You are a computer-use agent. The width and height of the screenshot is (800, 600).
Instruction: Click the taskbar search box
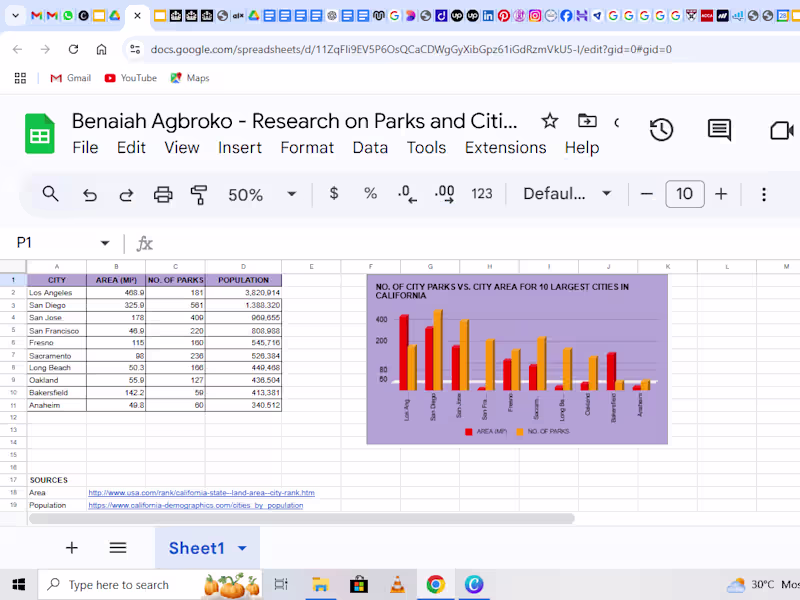150,585
